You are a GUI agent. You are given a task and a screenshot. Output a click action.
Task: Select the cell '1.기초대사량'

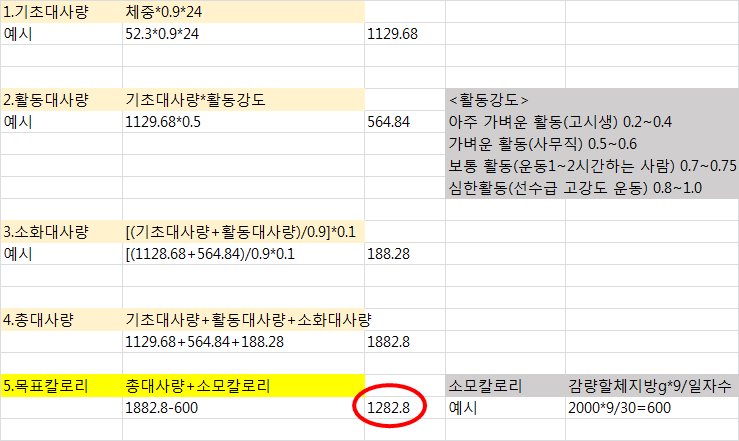pos(61,12)
